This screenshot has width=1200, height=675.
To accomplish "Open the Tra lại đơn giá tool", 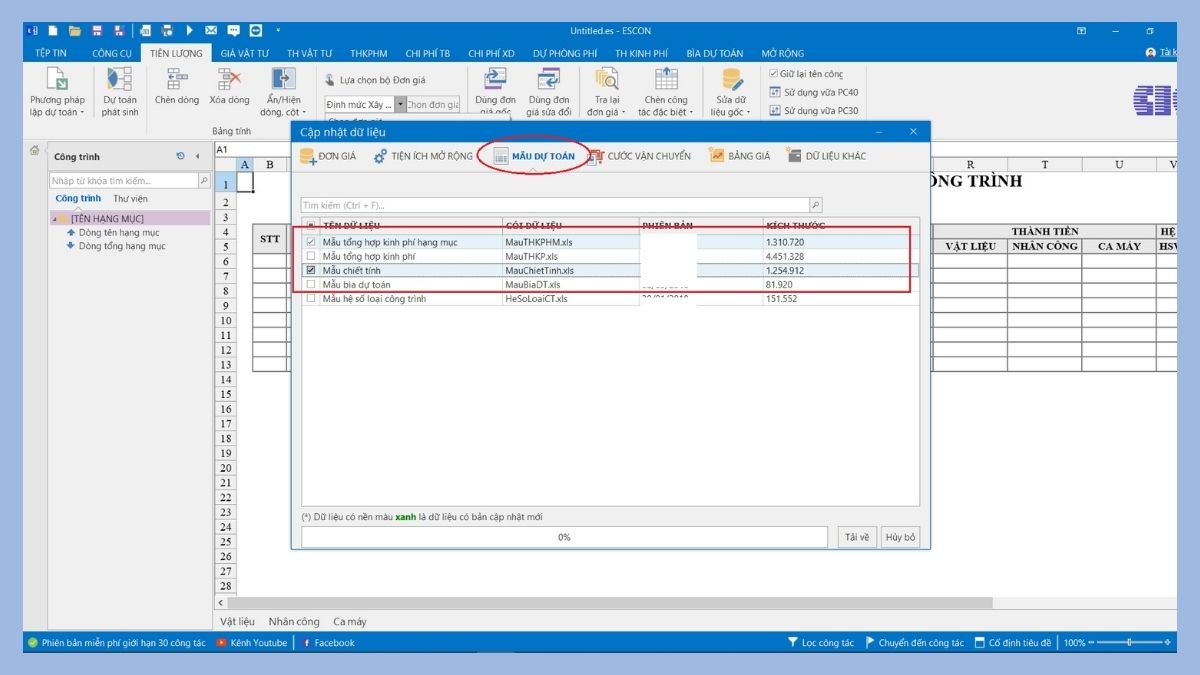I will click(606, 80).
